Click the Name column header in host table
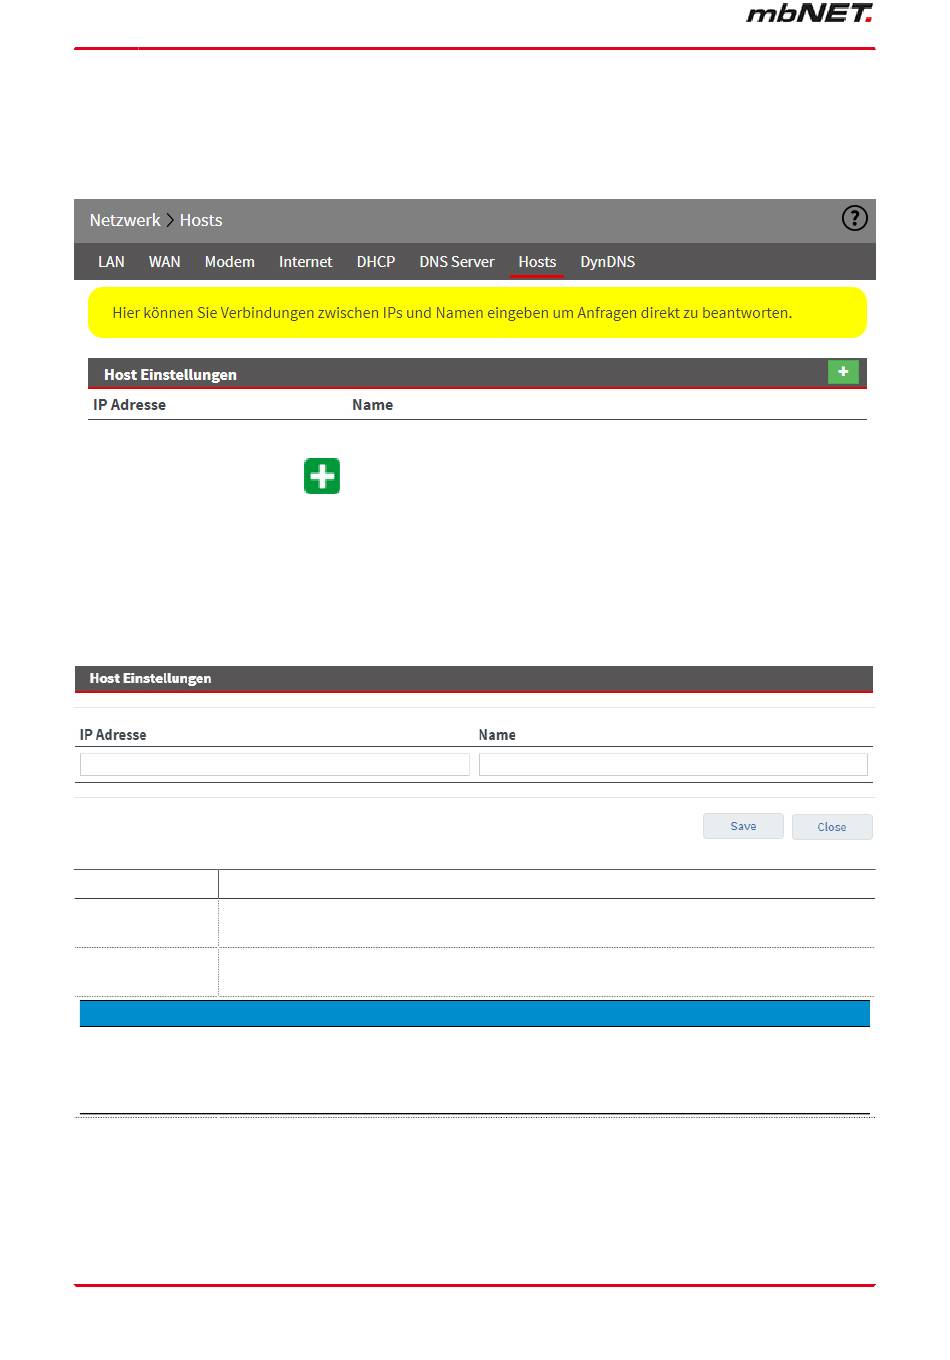 point(372,405)
